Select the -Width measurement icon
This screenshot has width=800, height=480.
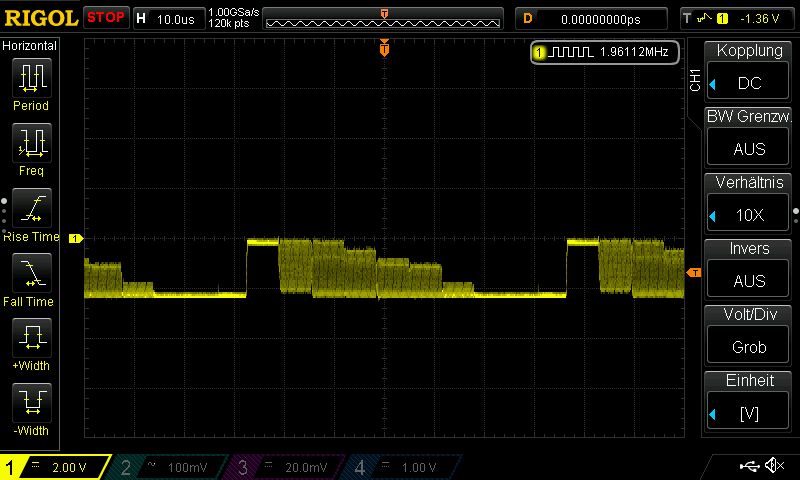point(31,403)
